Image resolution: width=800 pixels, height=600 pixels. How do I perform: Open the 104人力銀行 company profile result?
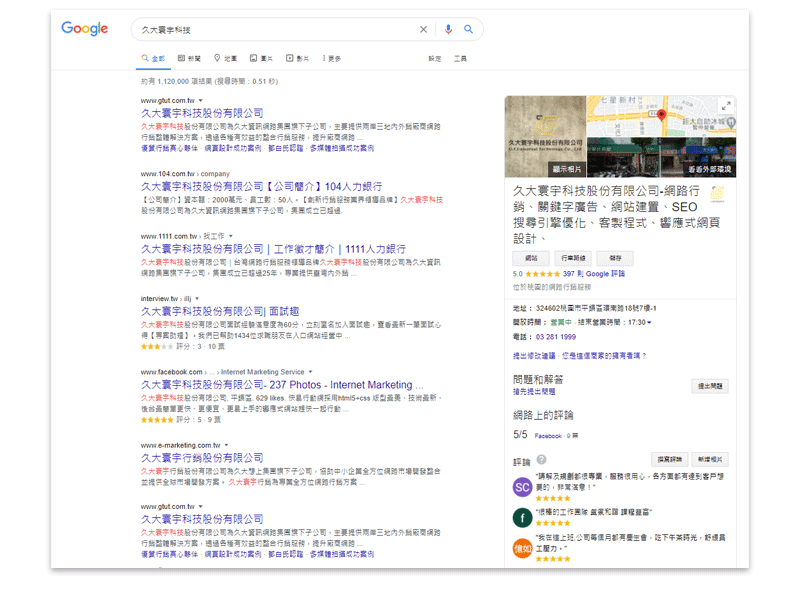261,187
